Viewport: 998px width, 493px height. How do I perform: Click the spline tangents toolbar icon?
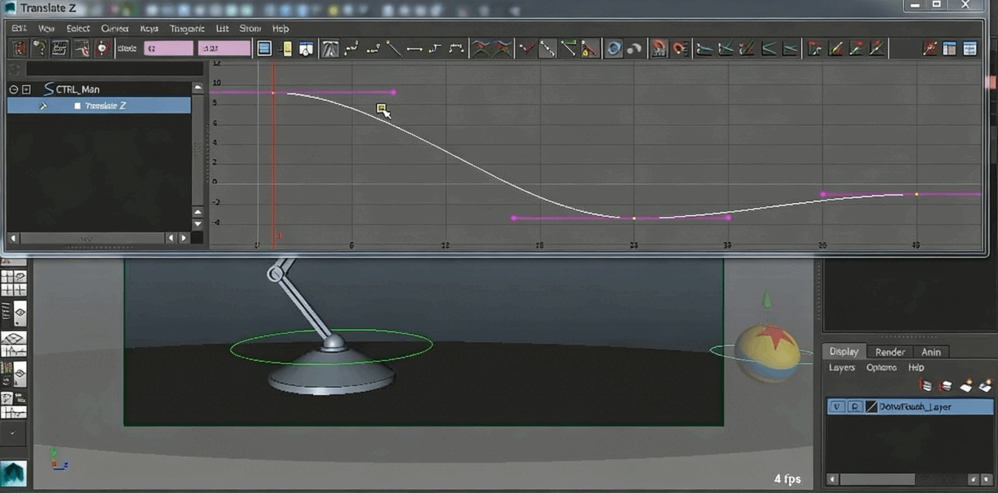coord(352,48)
